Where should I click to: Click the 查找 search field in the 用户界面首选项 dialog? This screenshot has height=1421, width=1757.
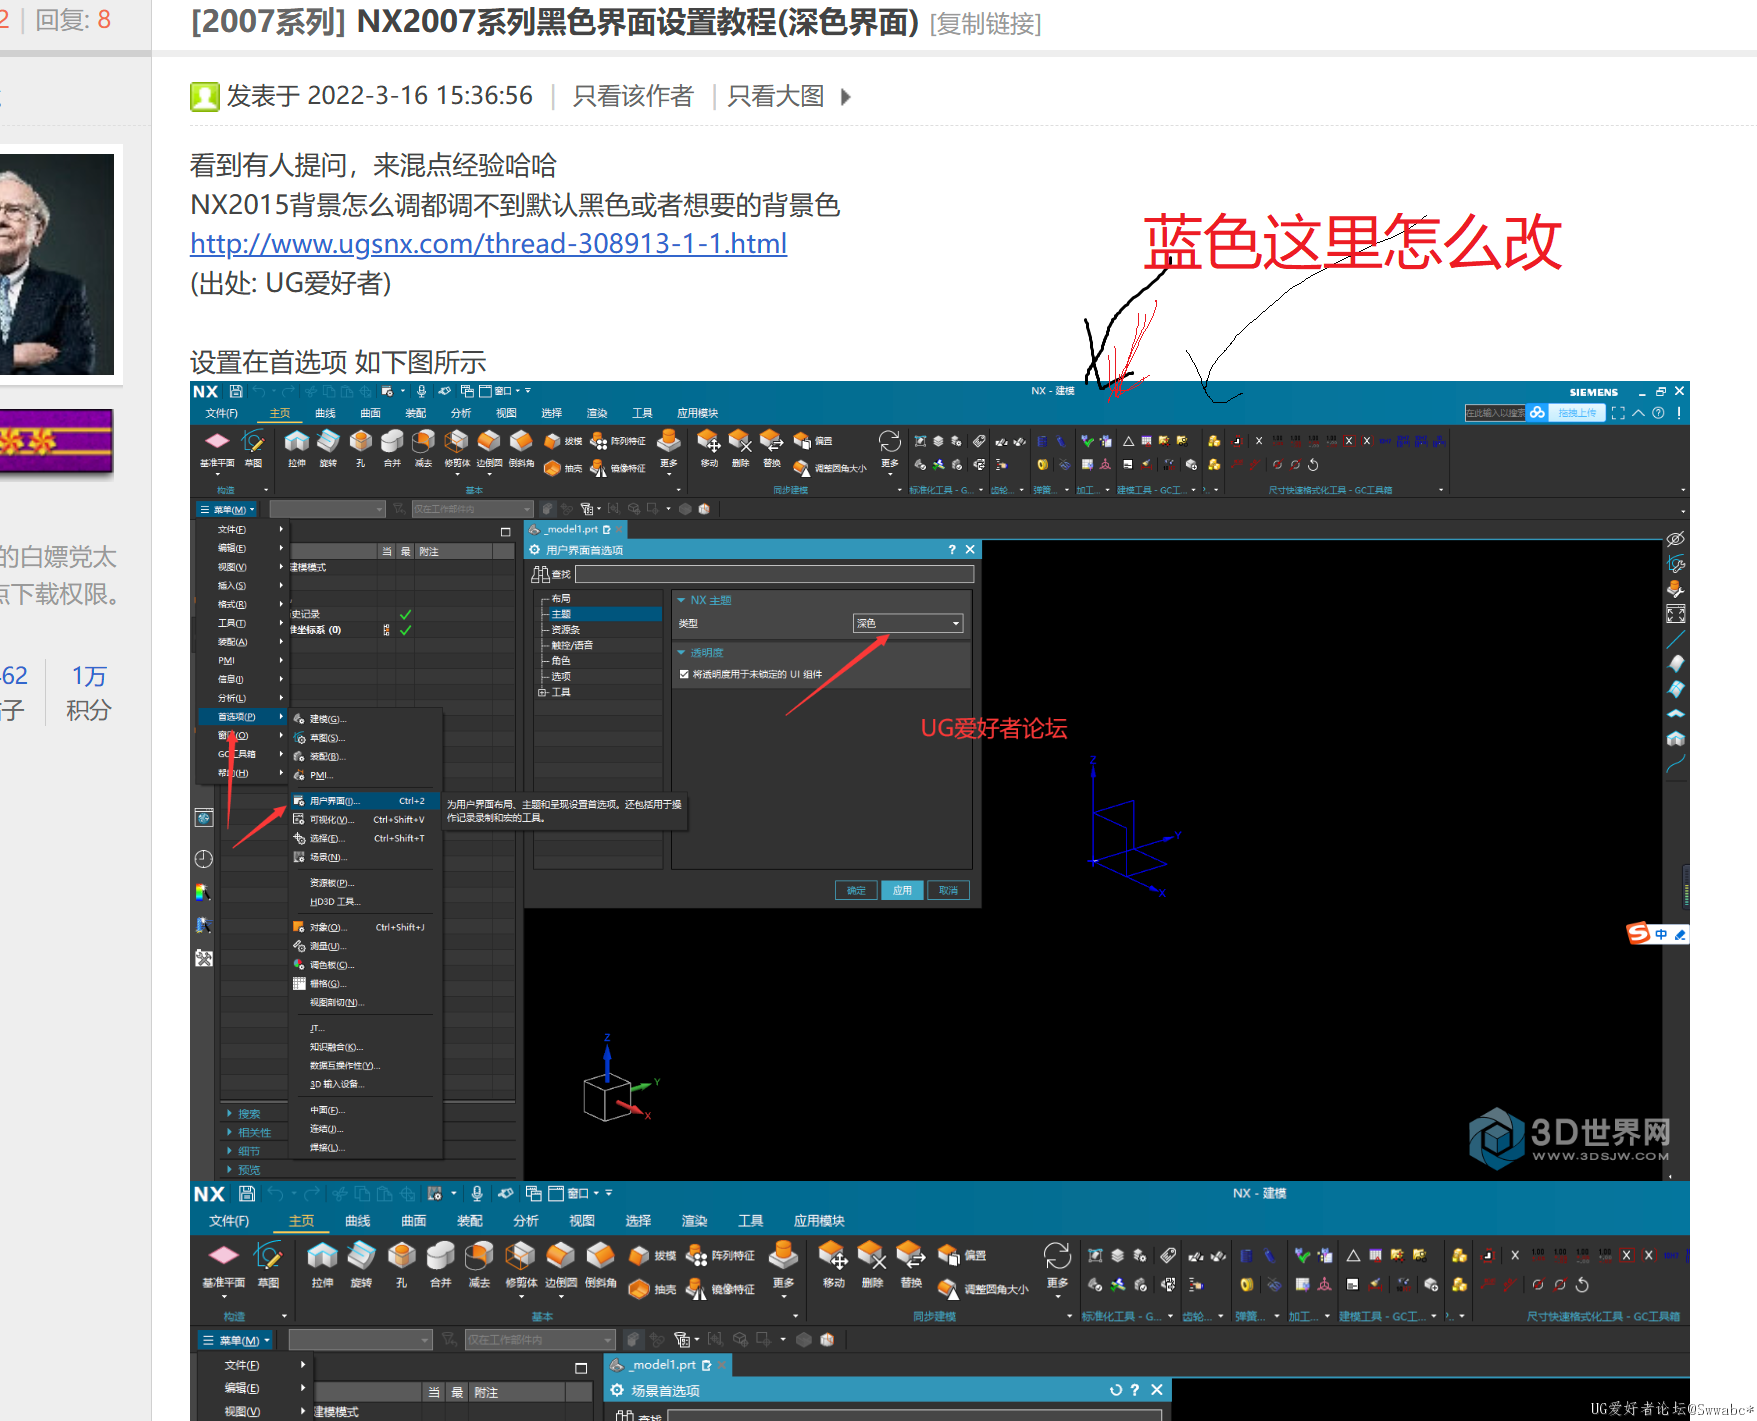[x=774, y=574]
